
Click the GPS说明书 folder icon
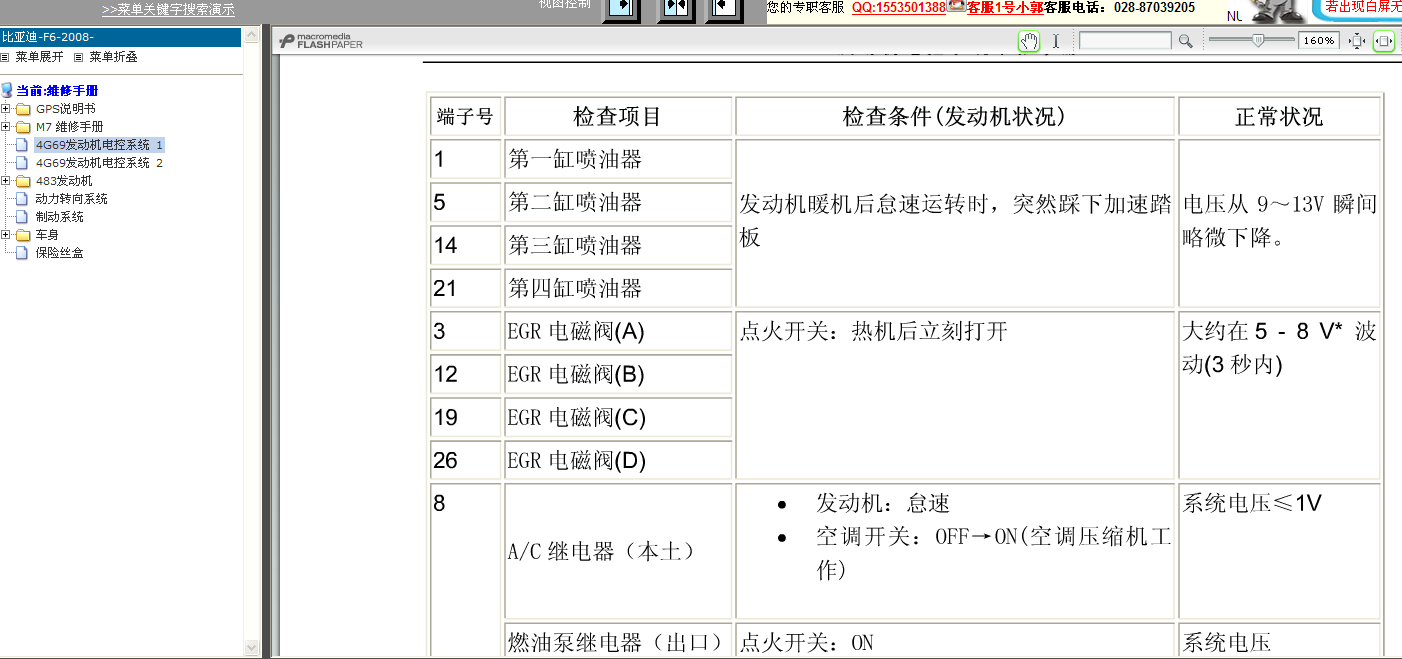(23, 109)
